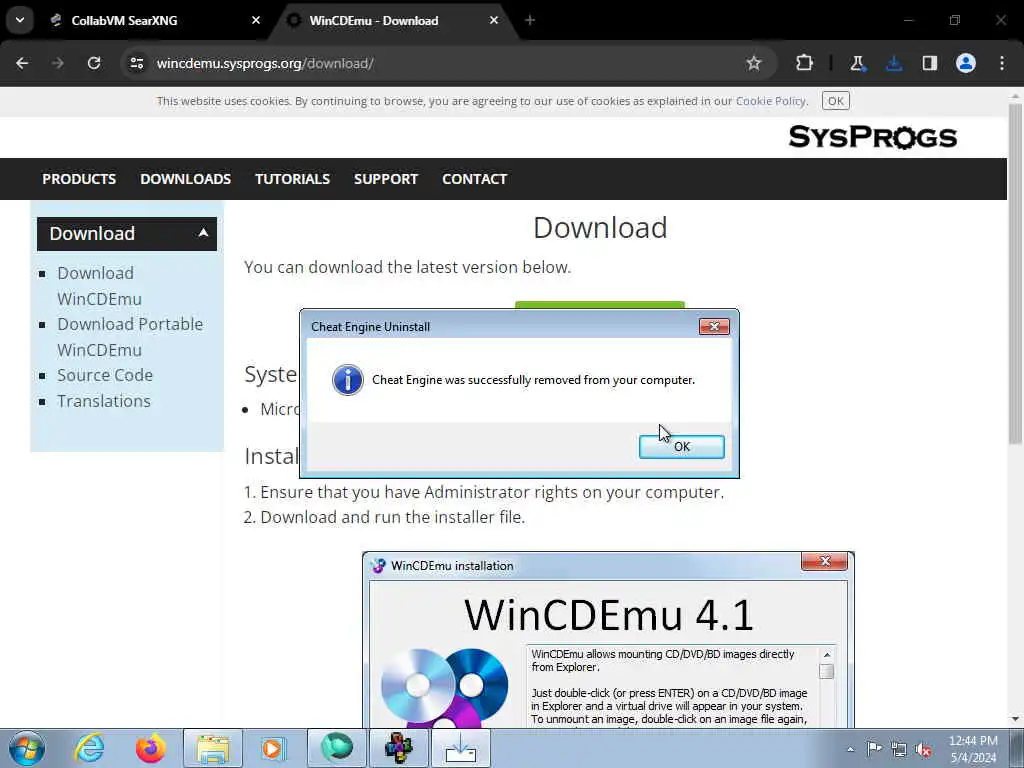1024x768 pixels.
Task: Click the address bar URL
Action: [x=265, y=63]
